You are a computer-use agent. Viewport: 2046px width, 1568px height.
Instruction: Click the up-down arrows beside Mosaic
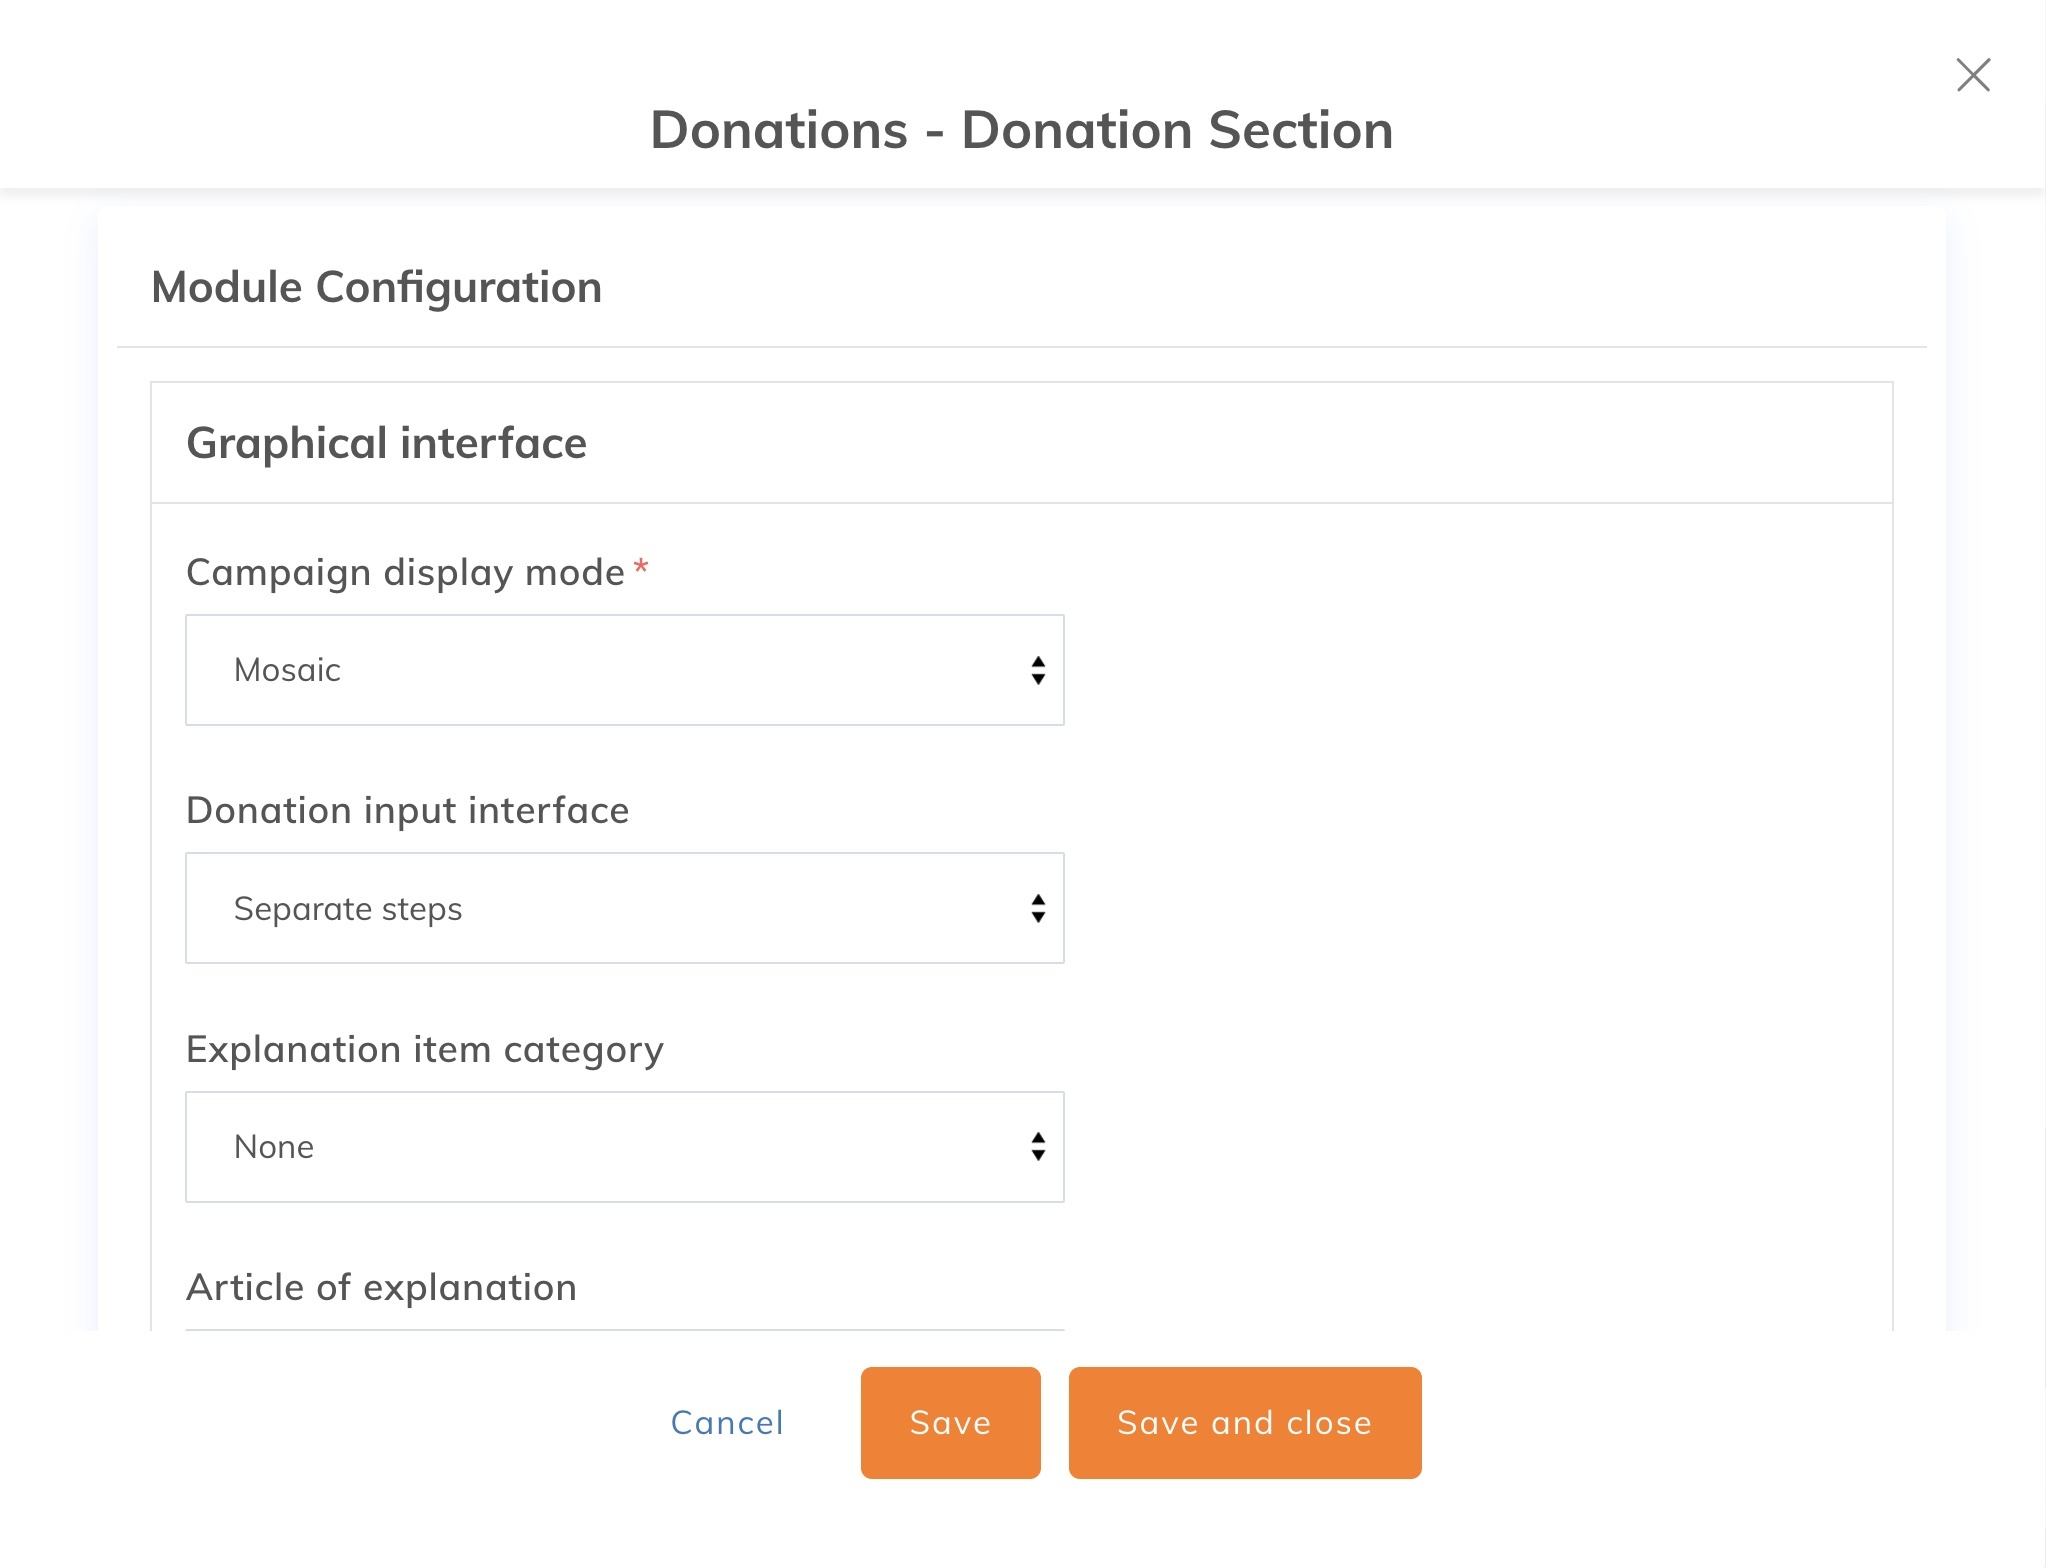(x=1038, y=670)
